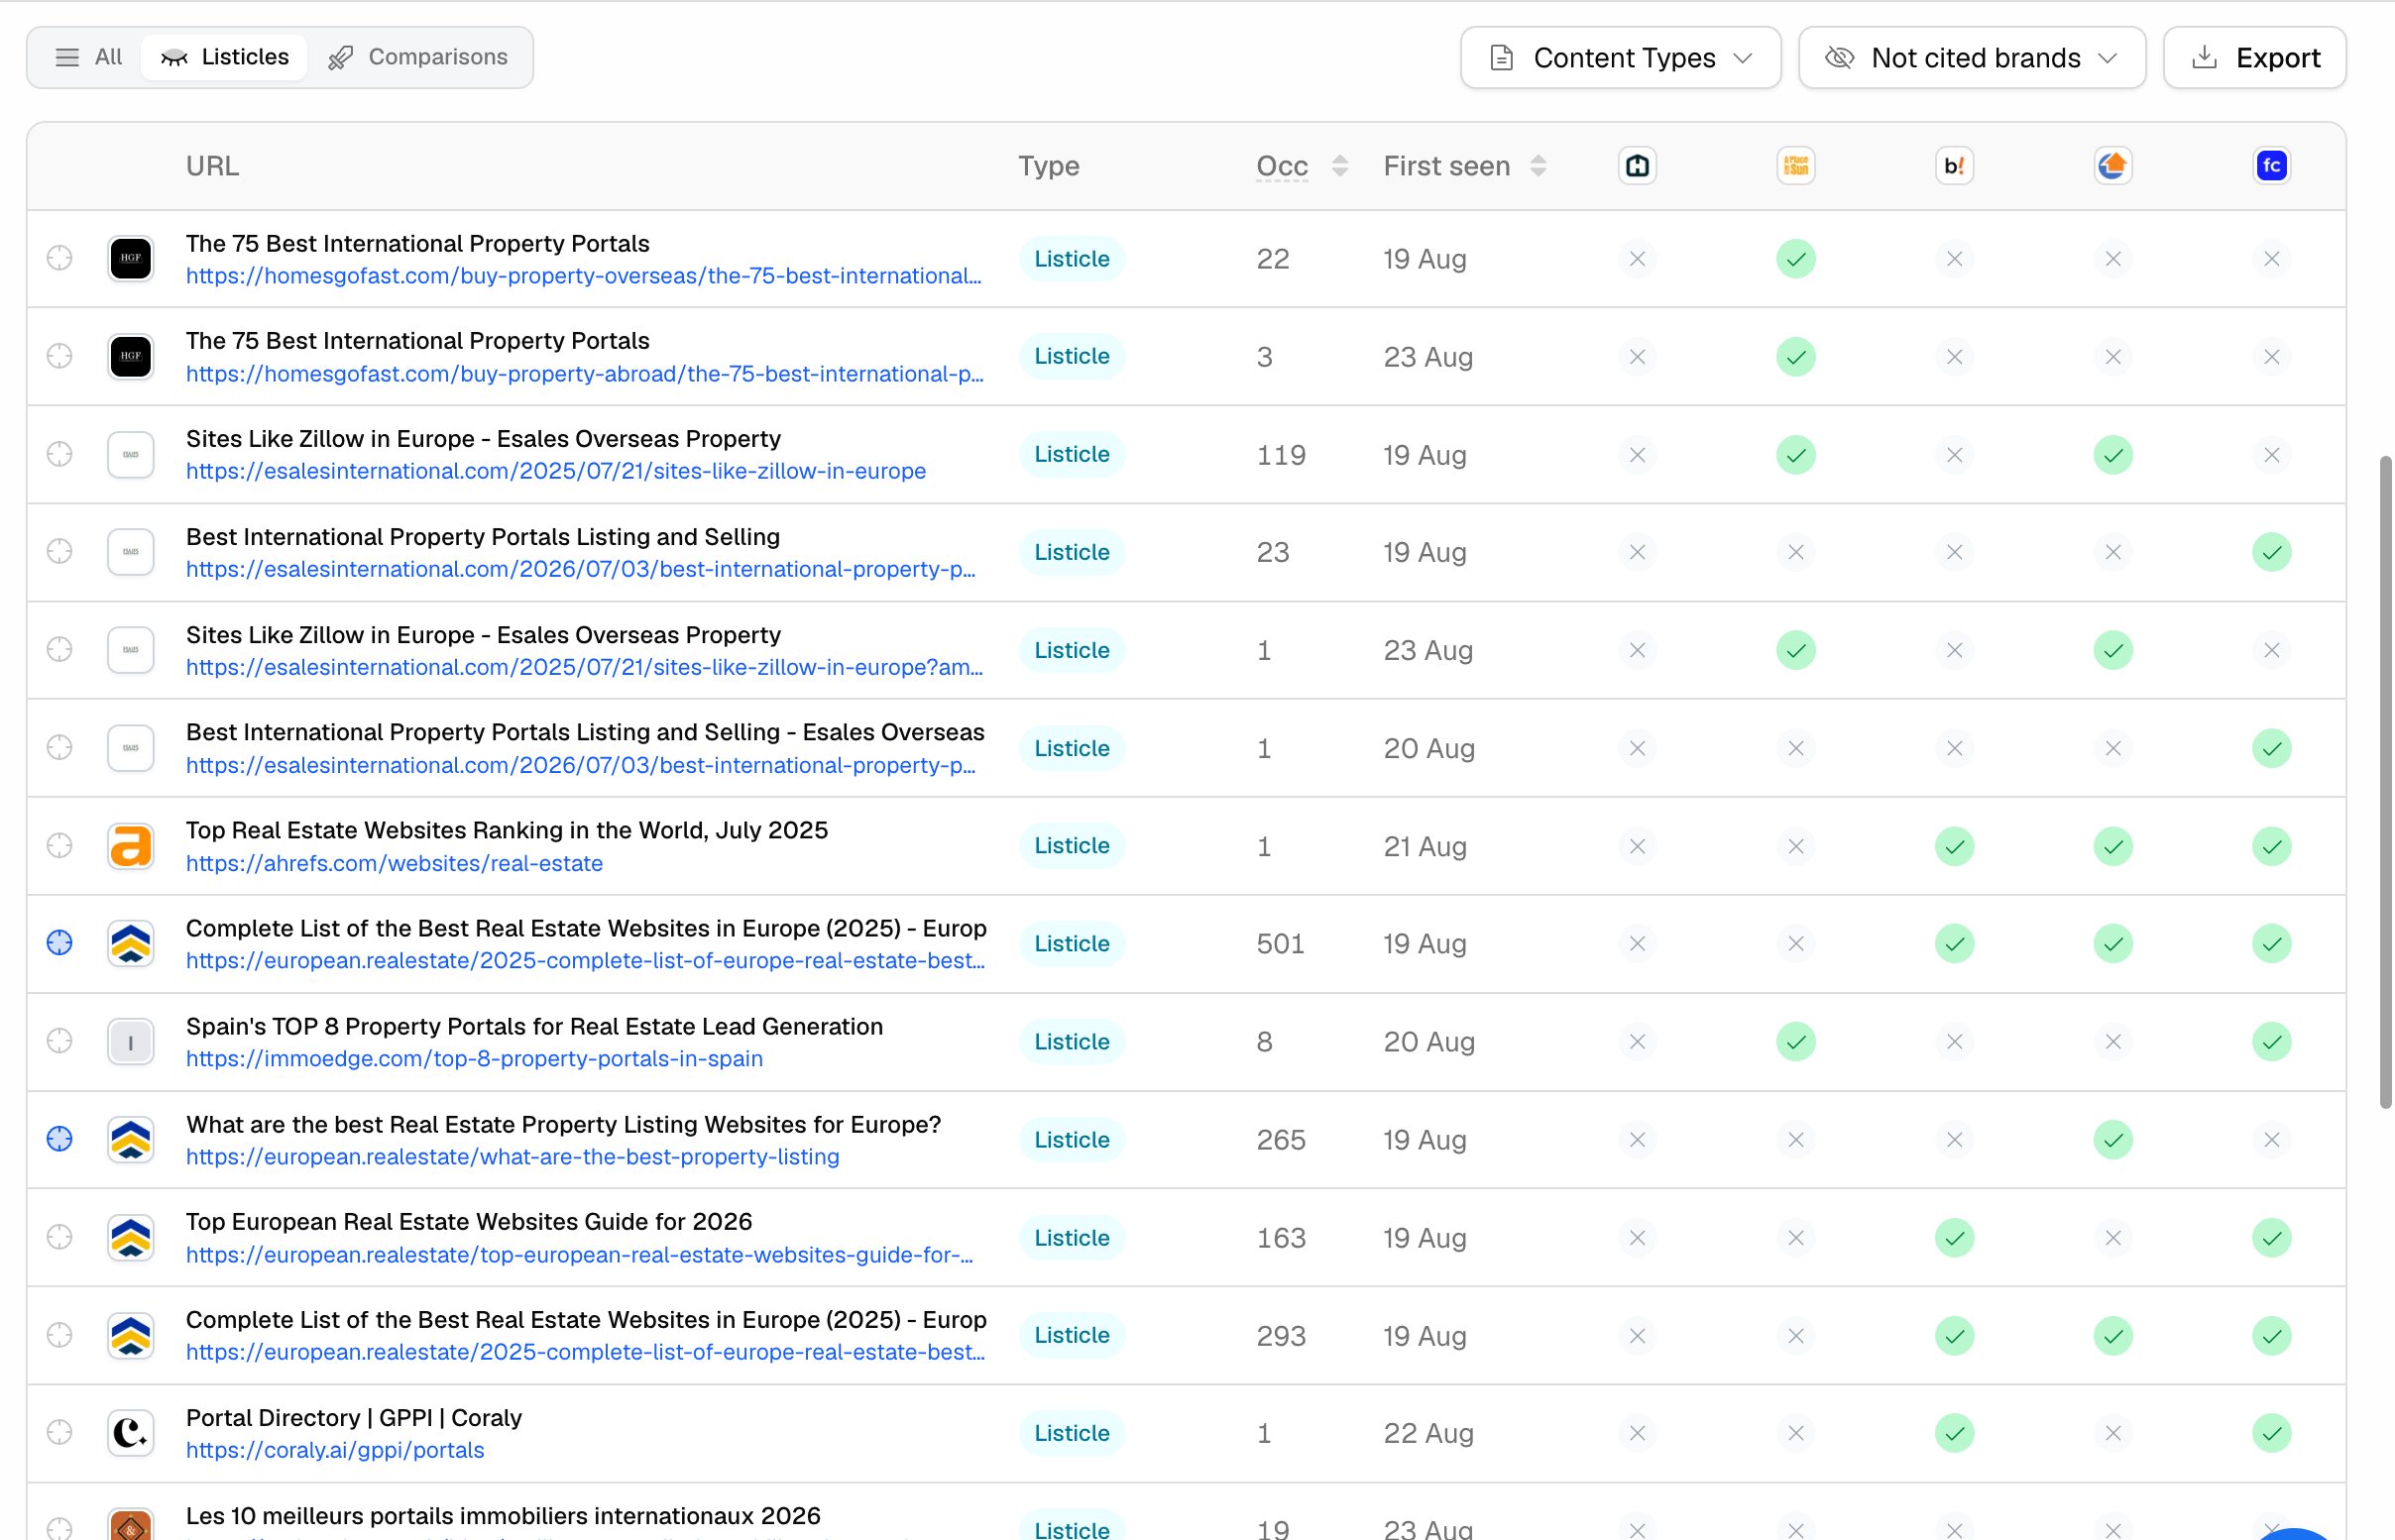
Task: Click the title 'Top Real Estate Websites Ranking in the World, July 2025'
Action: 507,830
